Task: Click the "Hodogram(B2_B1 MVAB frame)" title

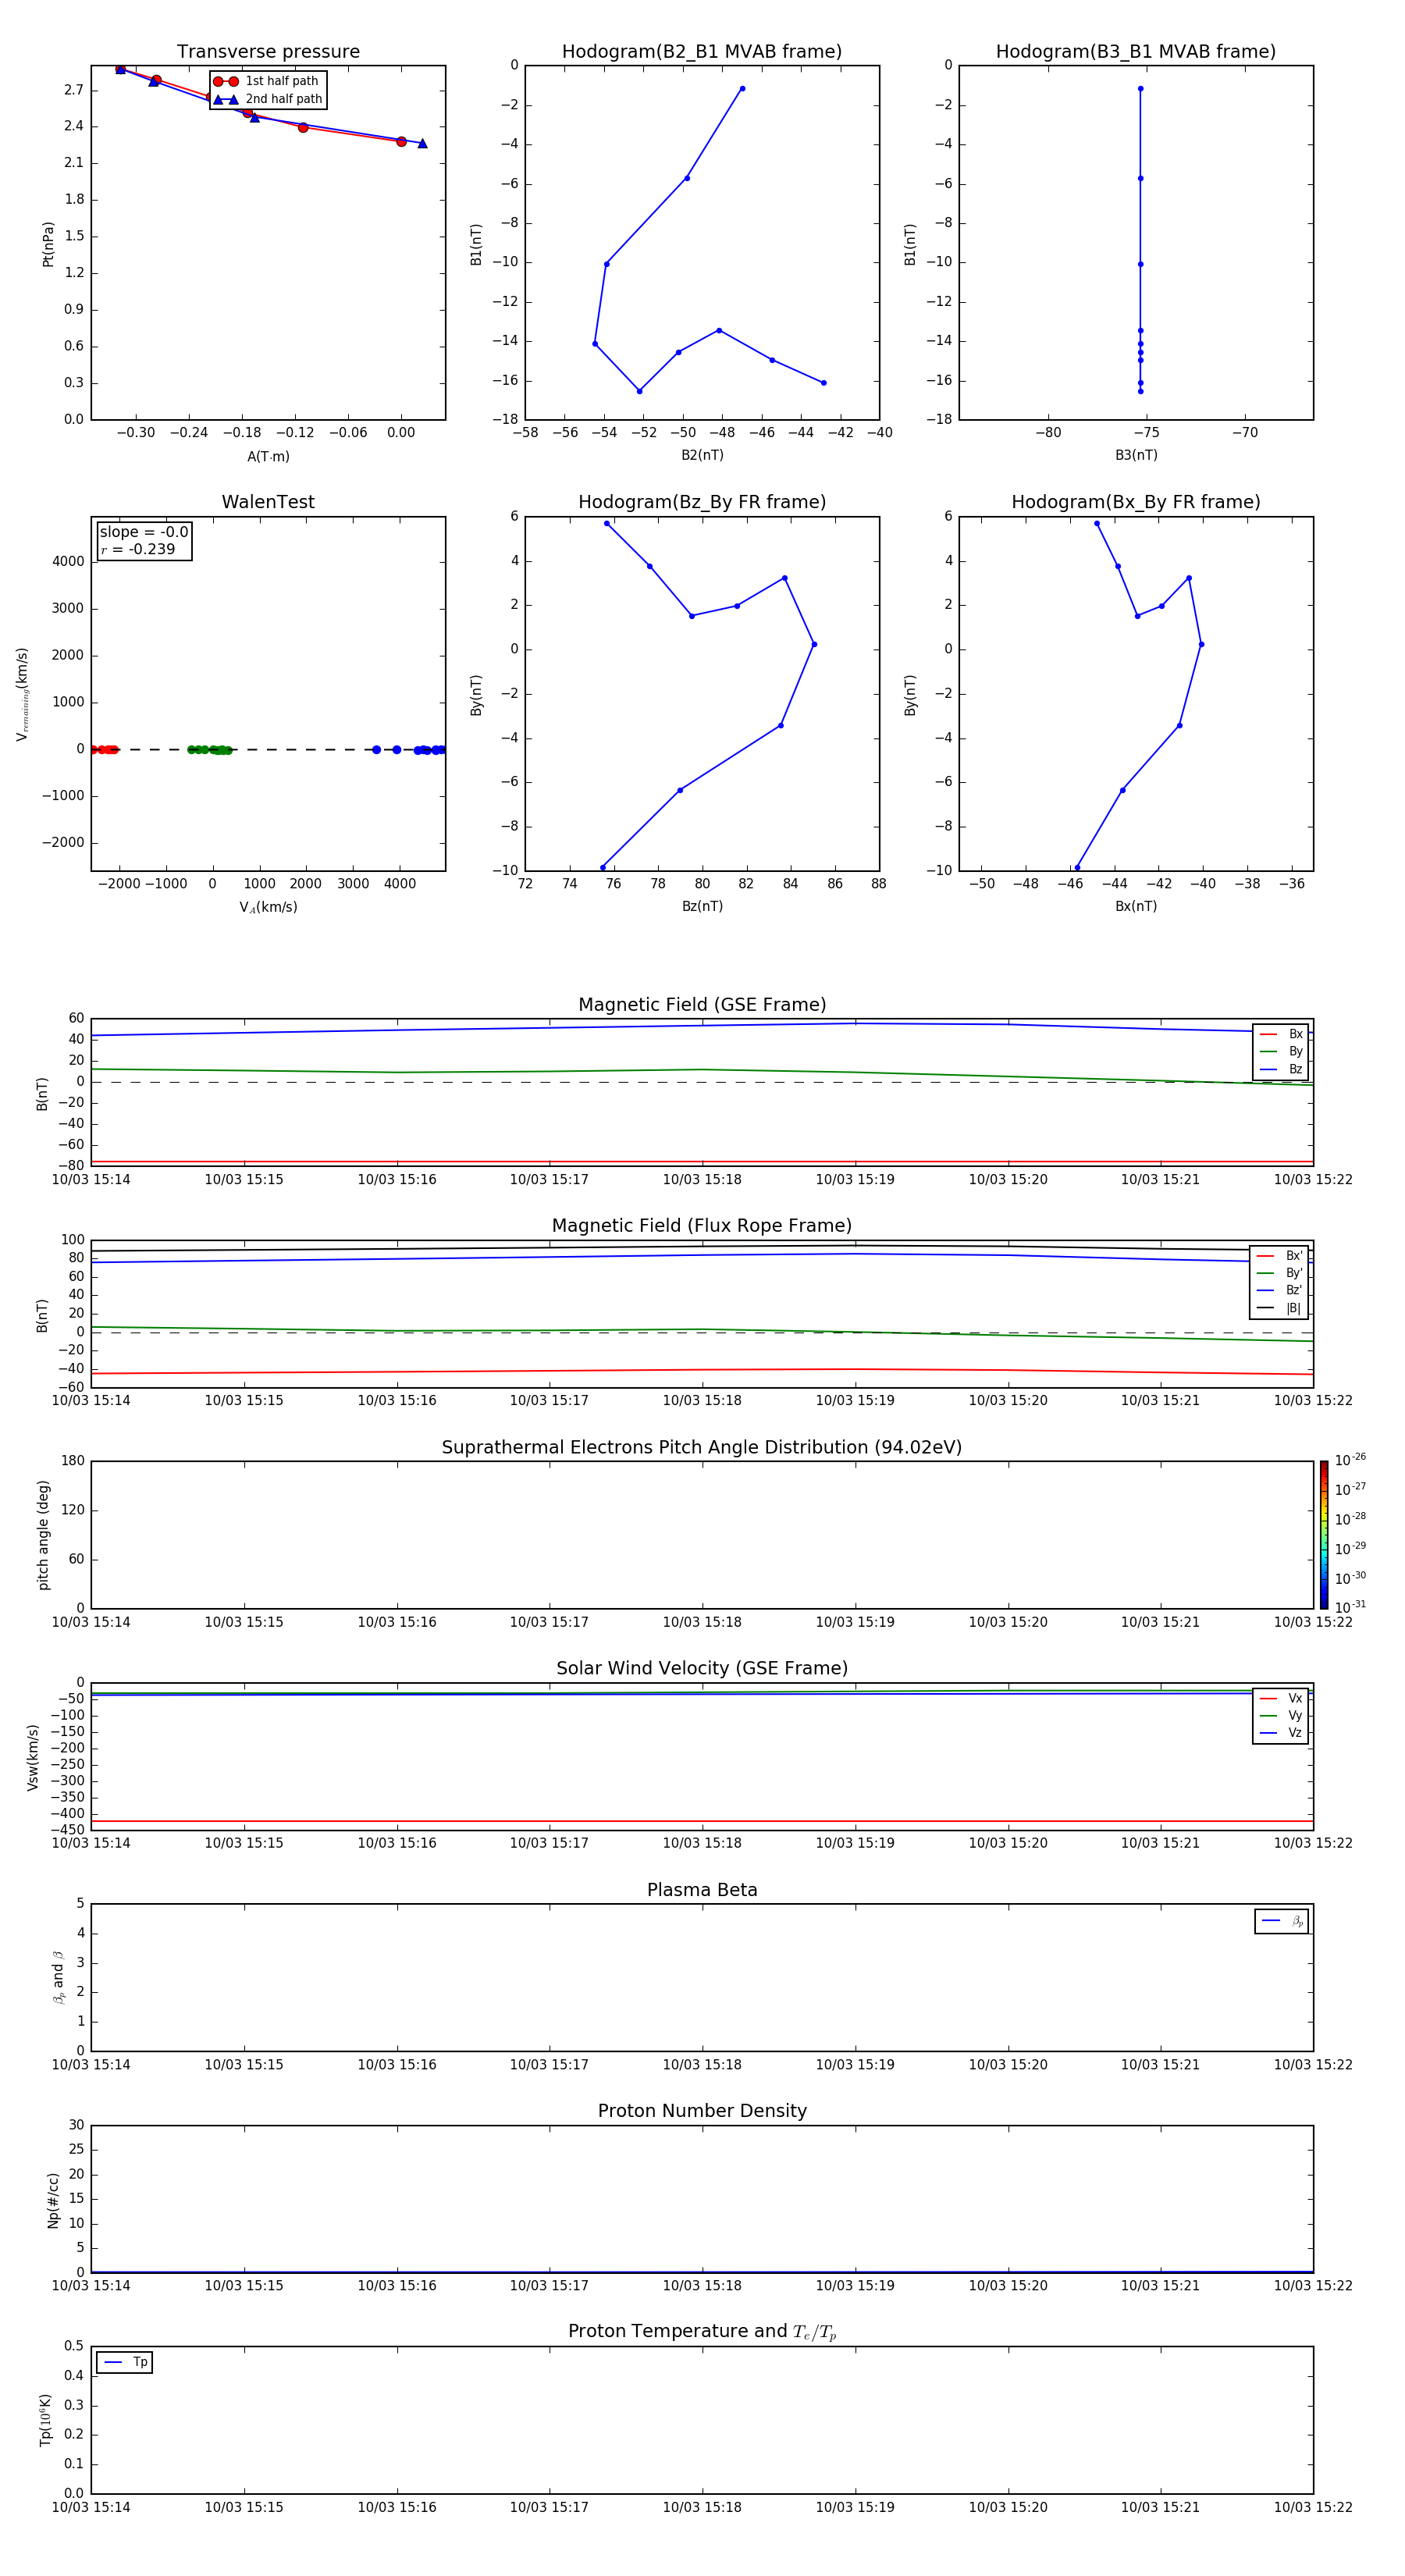Action: click(702, 52)
